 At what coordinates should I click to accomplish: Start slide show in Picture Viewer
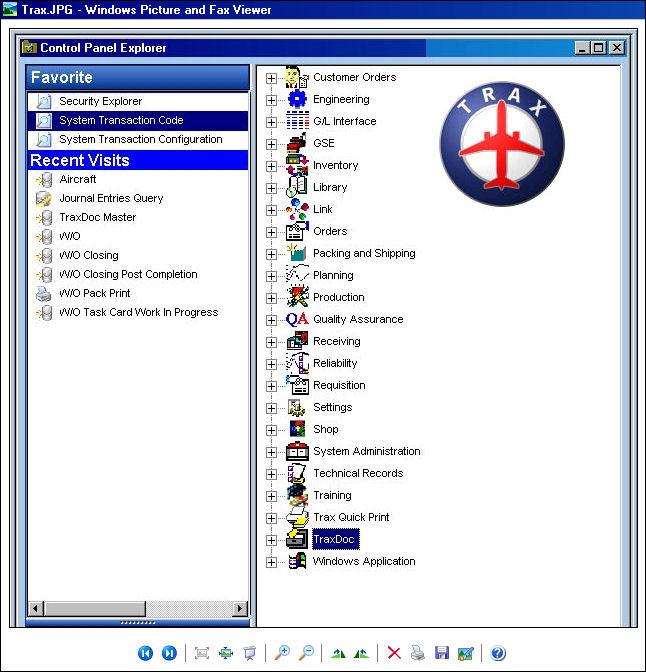[249, 653]
